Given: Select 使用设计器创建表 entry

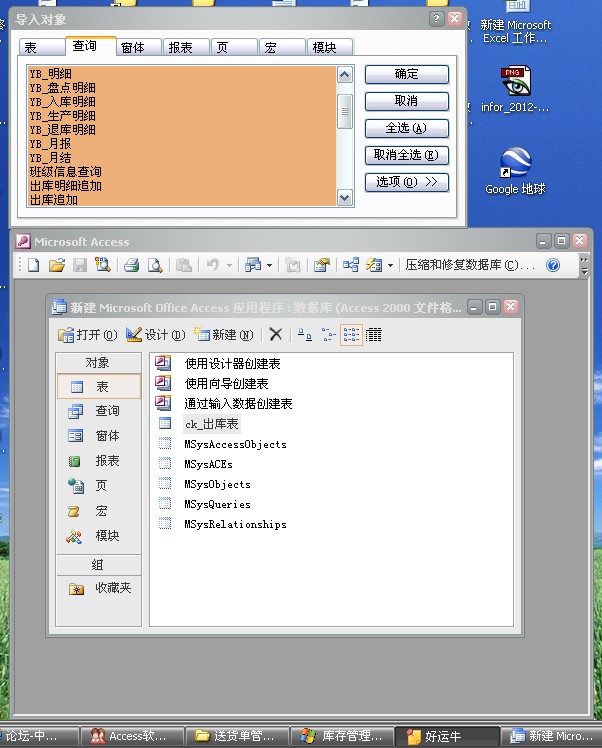Looking at the screenshot, I should click(x=232, y=364).
